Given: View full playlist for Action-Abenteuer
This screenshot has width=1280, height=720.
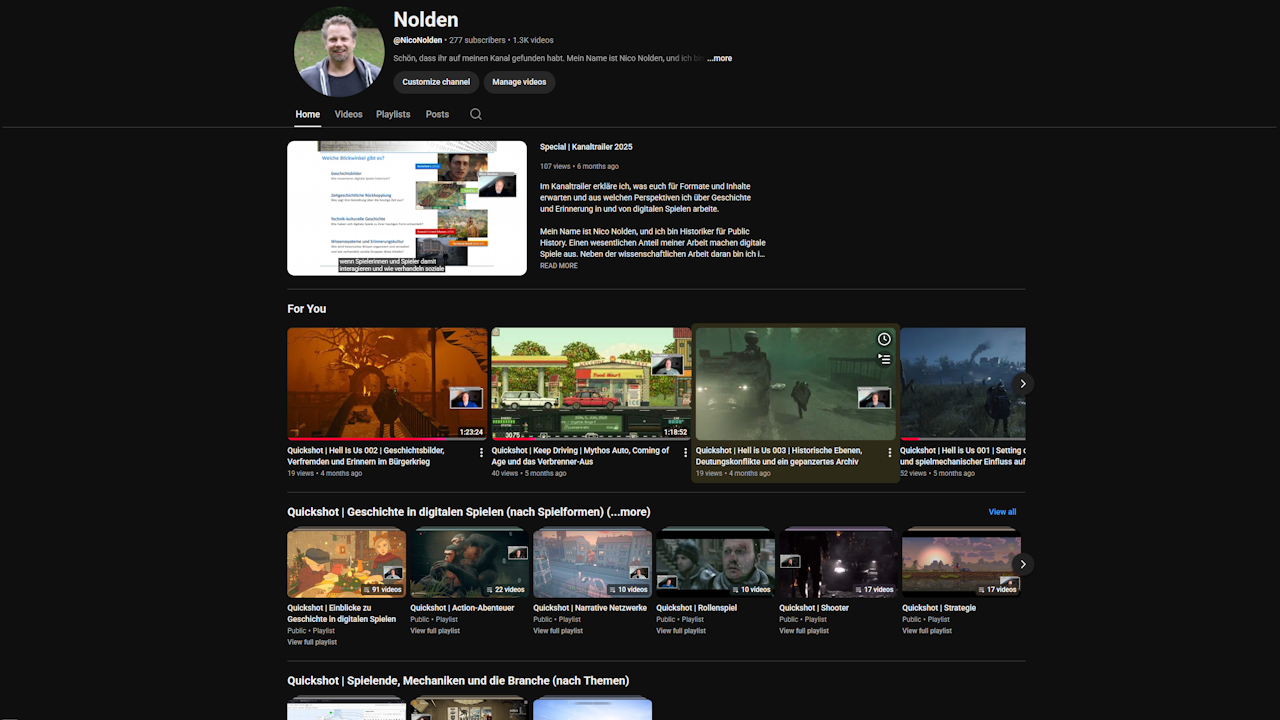Looking at the screenshot, I should (x=435, y=631).
